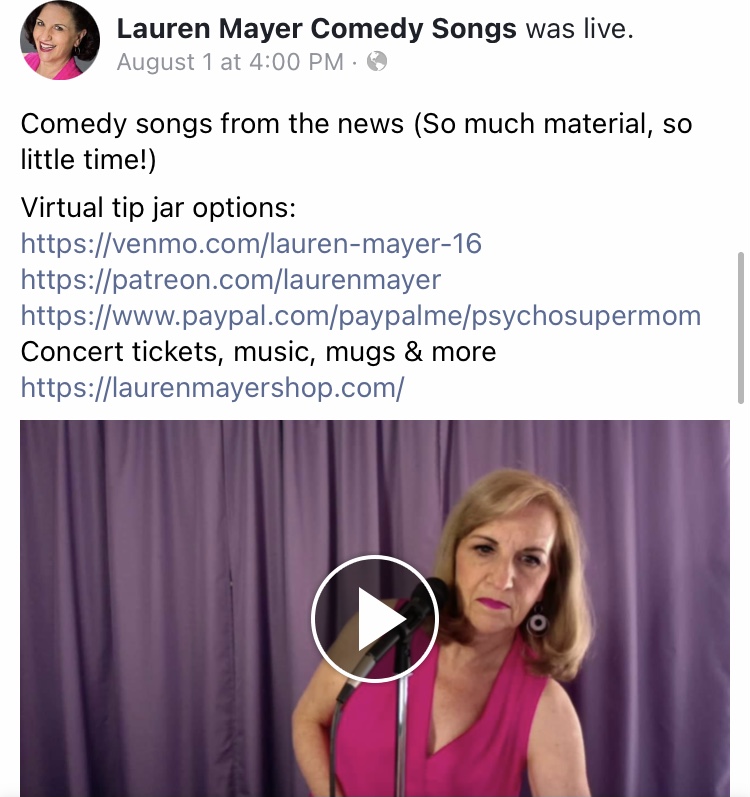750x797 pixels.
Task: Click the globe public-audience icon
Action: tap(377, 62)
